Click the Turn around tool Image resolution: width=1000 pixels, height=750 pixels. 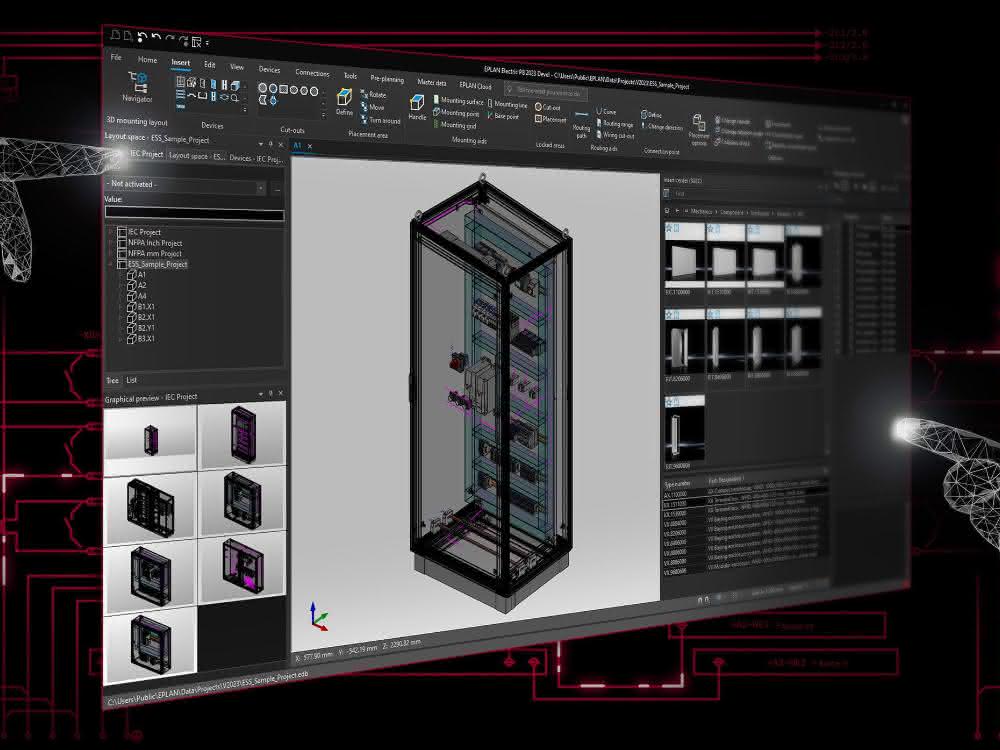point(381,120)
